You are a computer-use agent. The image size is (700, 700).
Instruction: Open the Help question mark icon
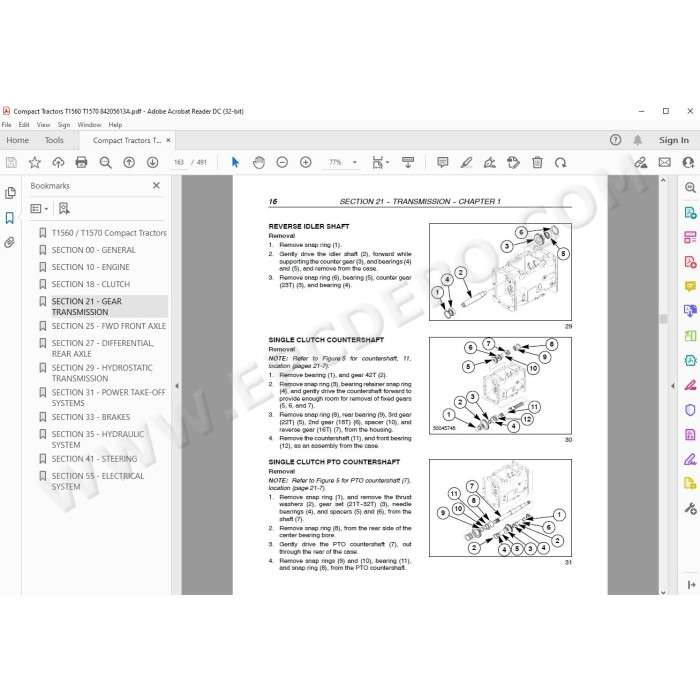[x=615, y=140]
